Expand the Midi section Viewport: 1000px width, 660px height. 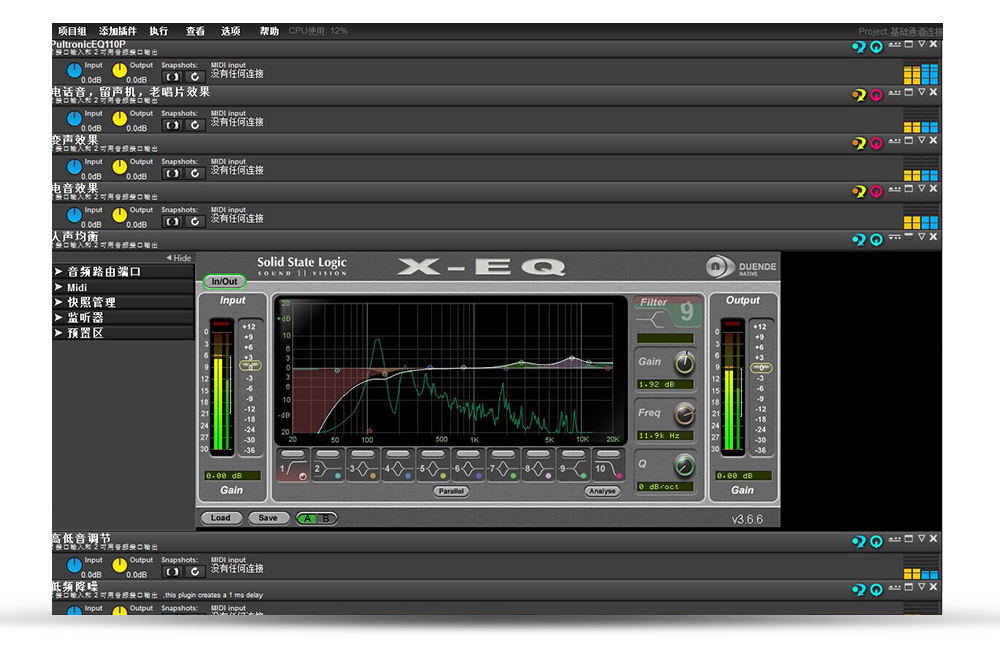click(x=123, y=288)
